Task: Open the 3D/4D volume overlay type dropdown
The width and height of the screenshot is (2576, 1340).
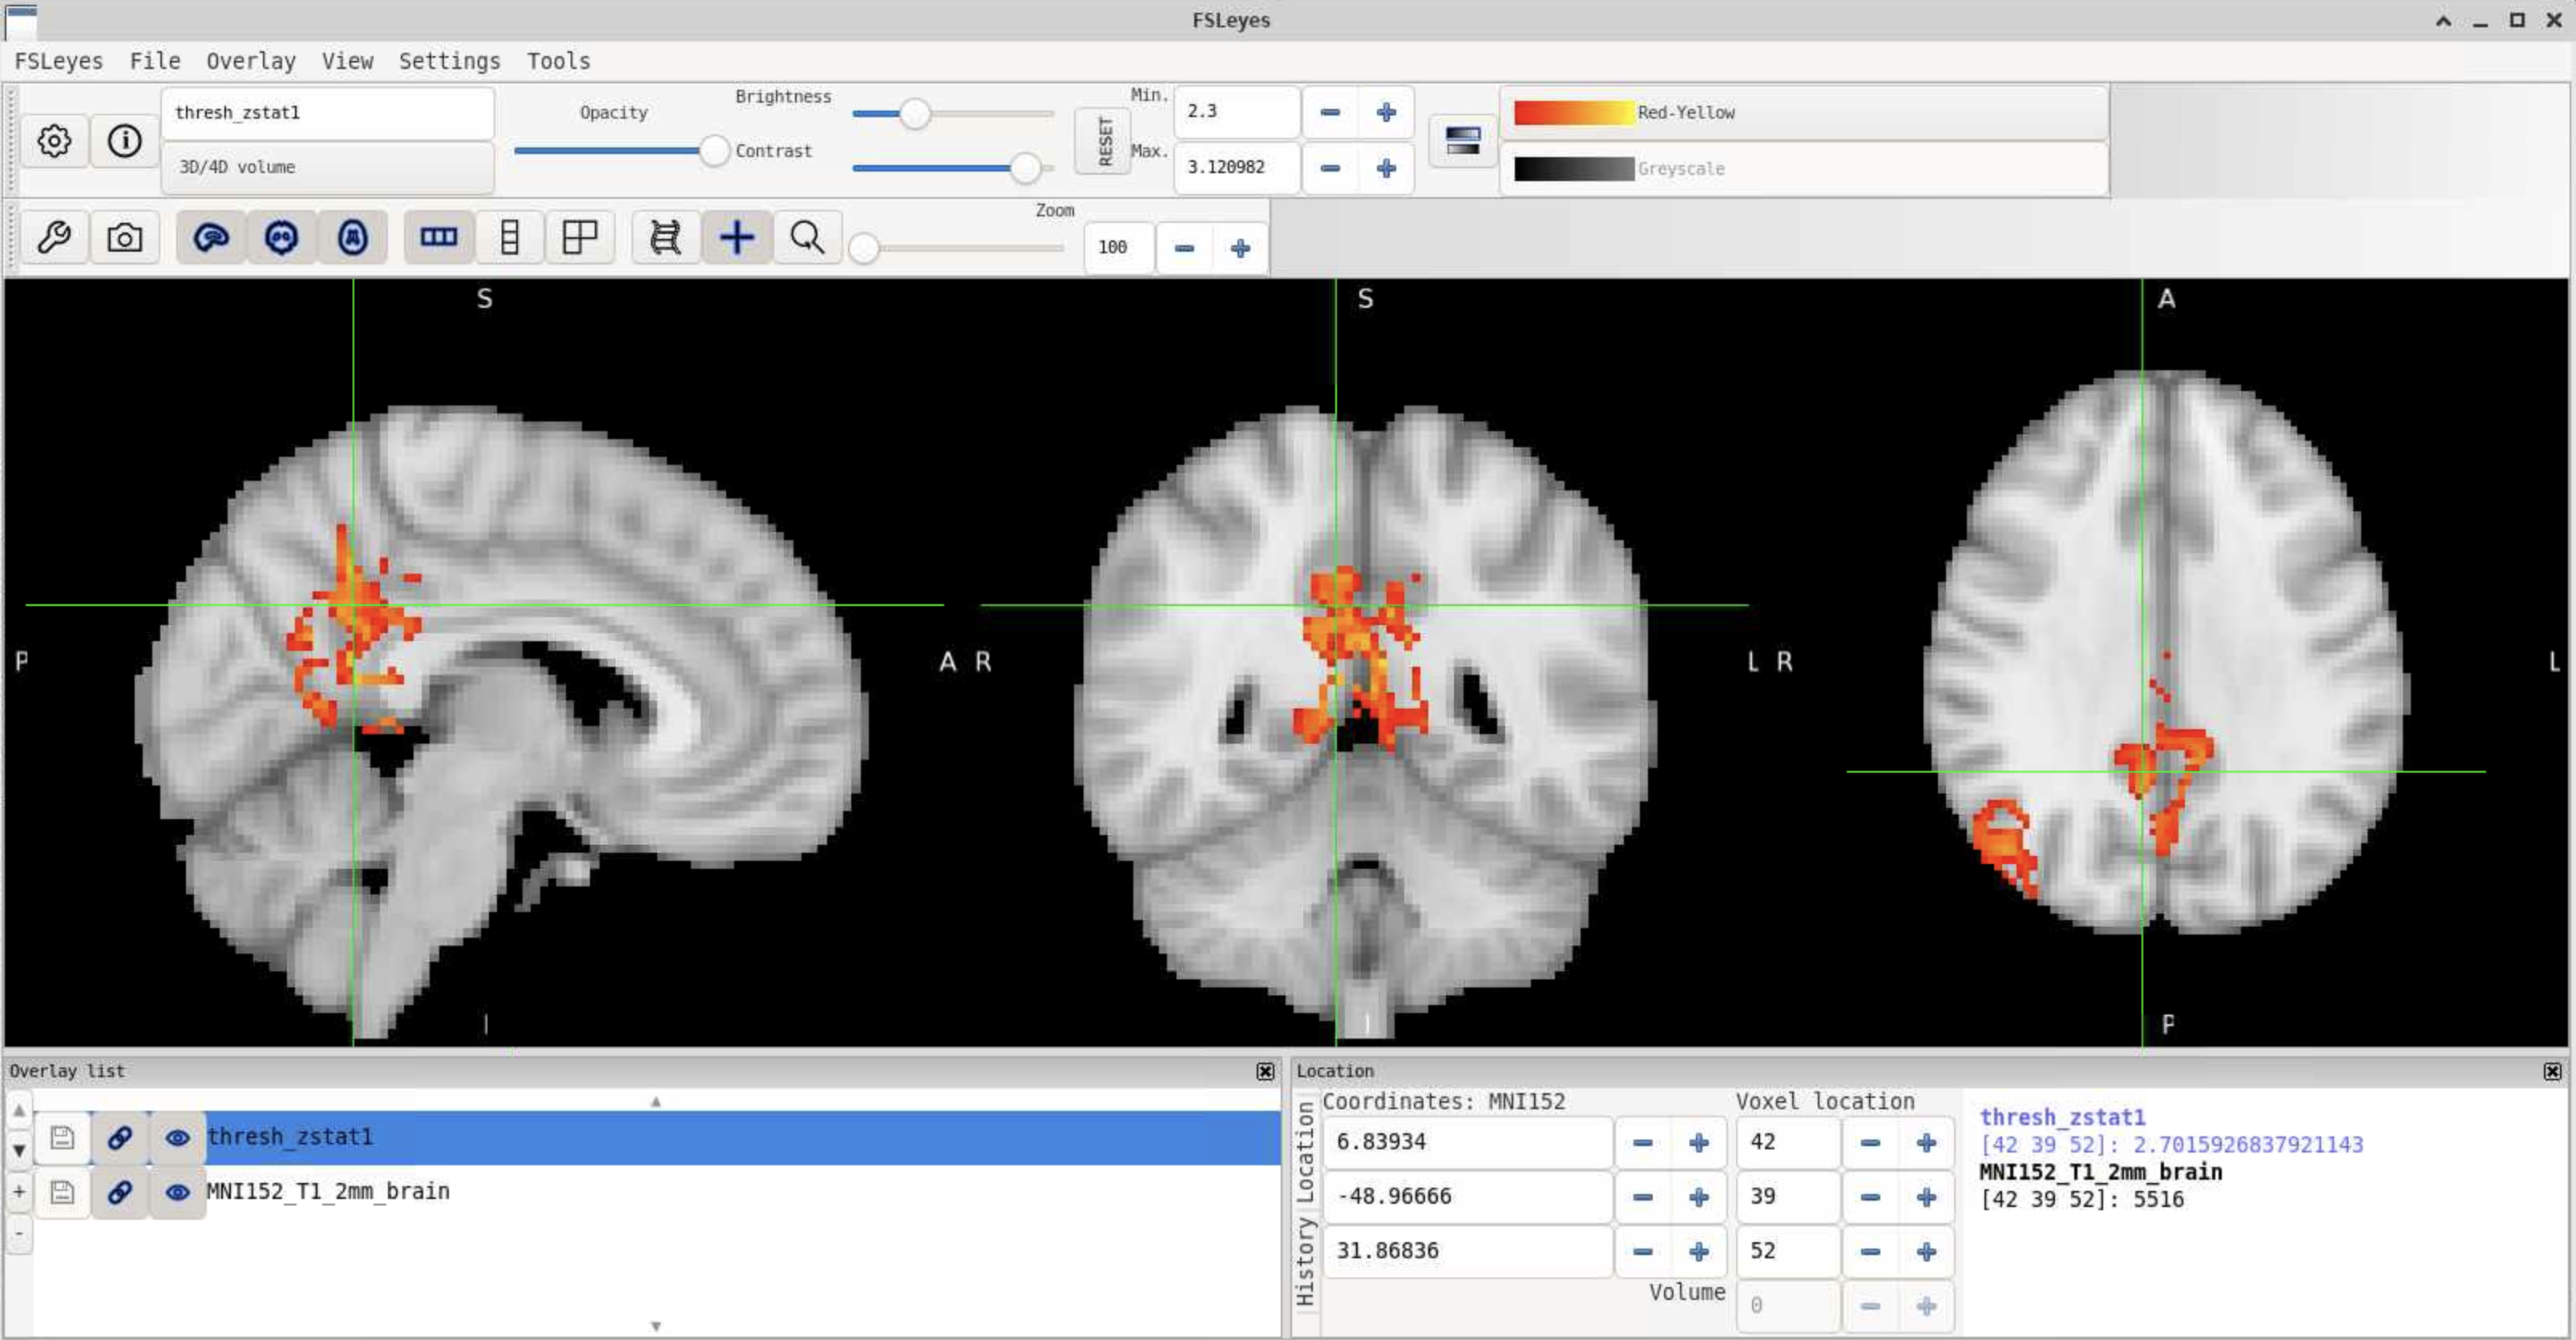Action: tap(328, 168)
